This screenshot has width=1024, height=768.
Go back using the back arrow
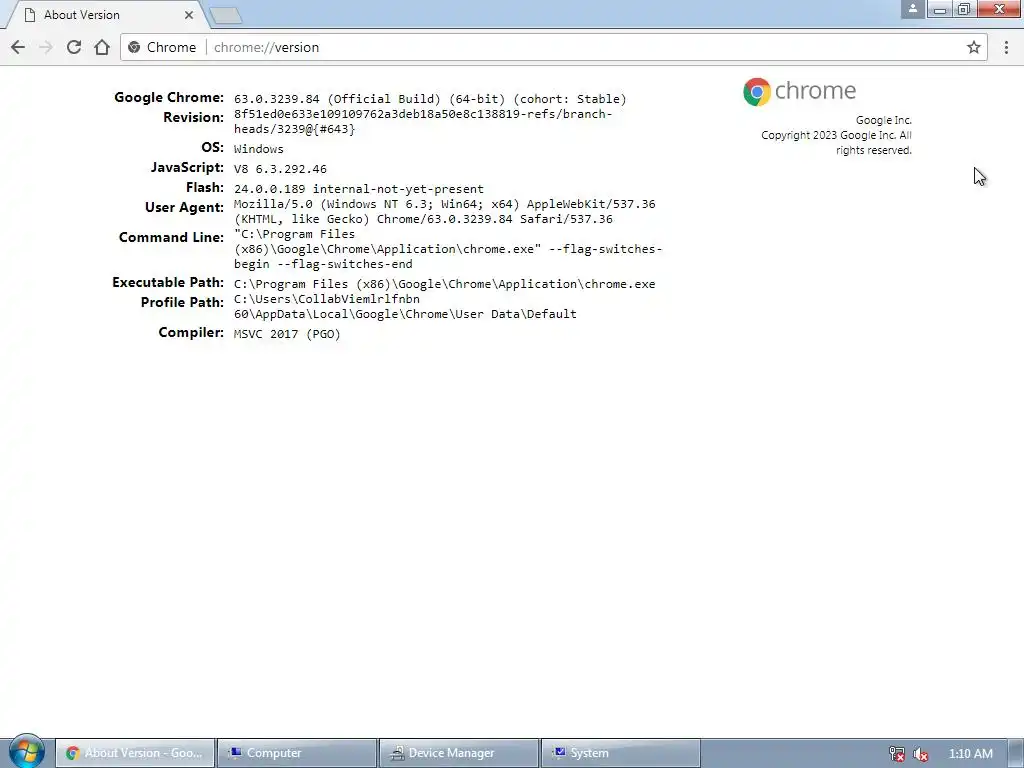tap(18, 47)
